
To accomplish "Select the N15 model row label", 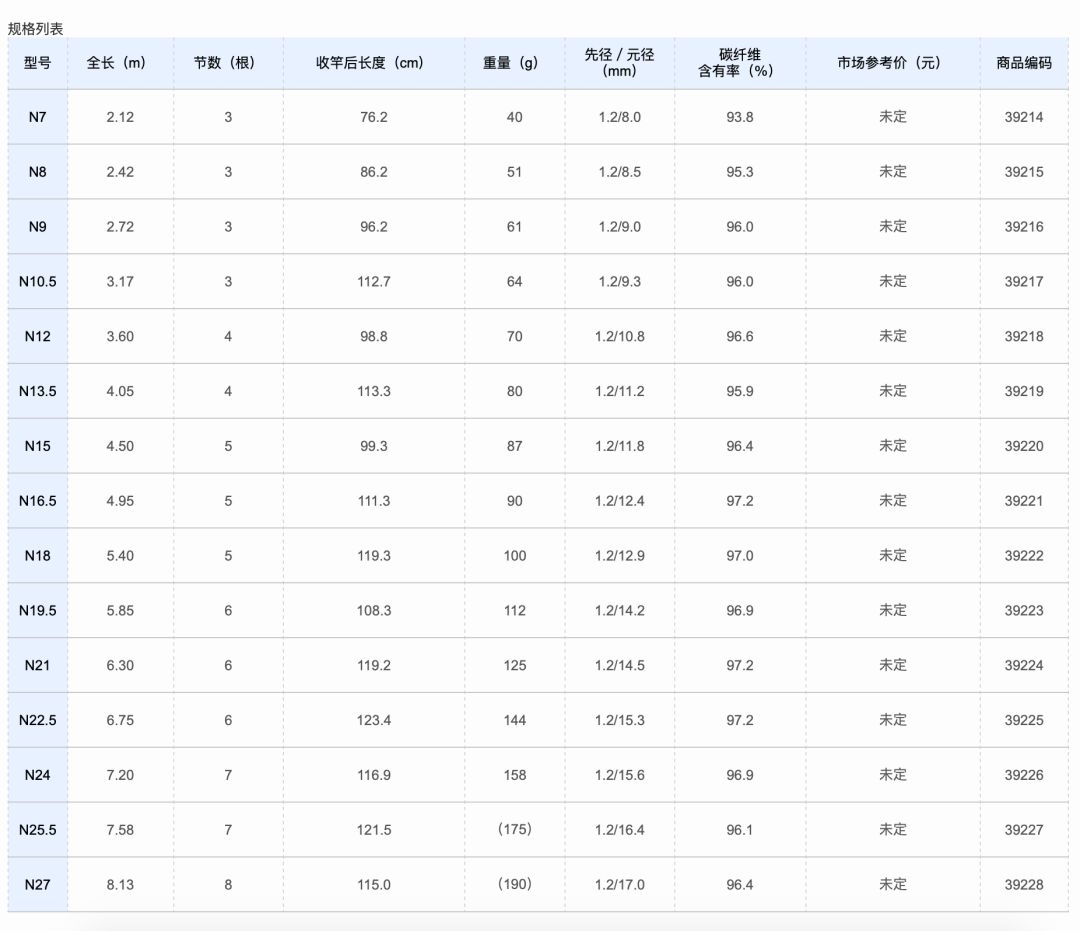I will click(x=37, y=445).
